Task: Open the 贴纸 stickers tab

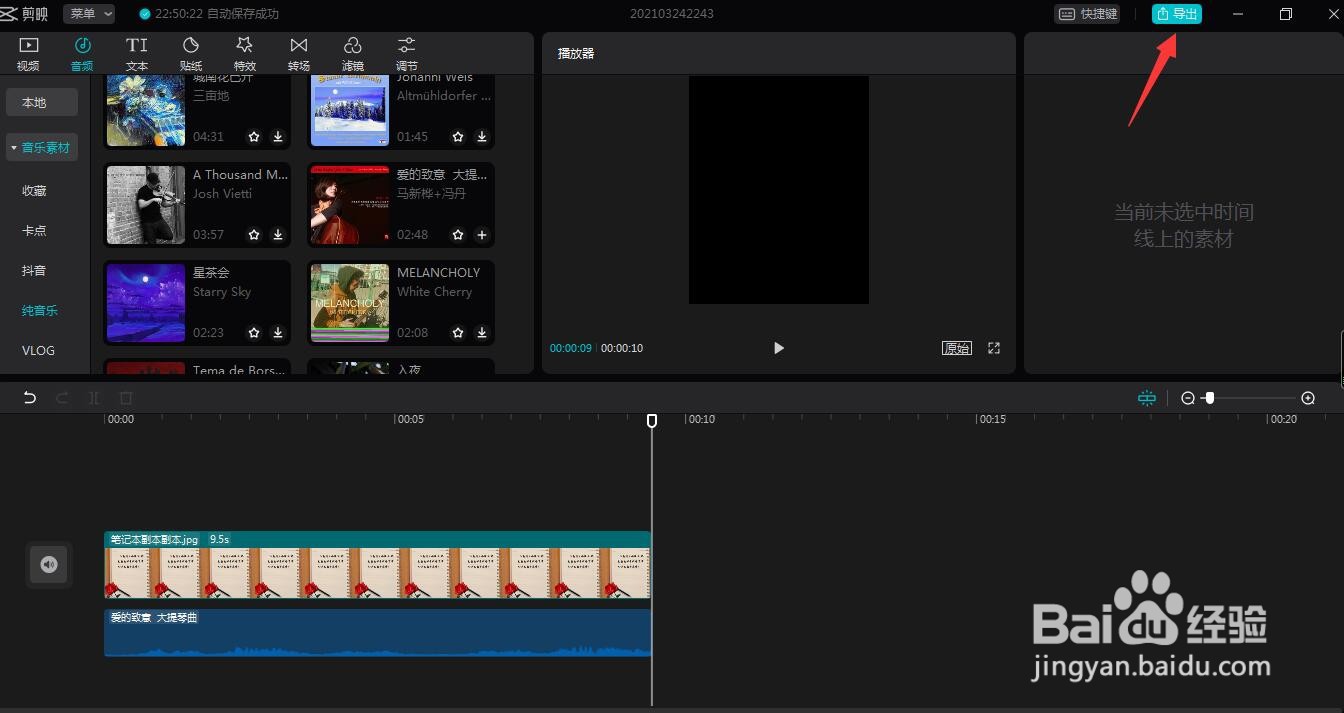Action: tap(191, 53)
